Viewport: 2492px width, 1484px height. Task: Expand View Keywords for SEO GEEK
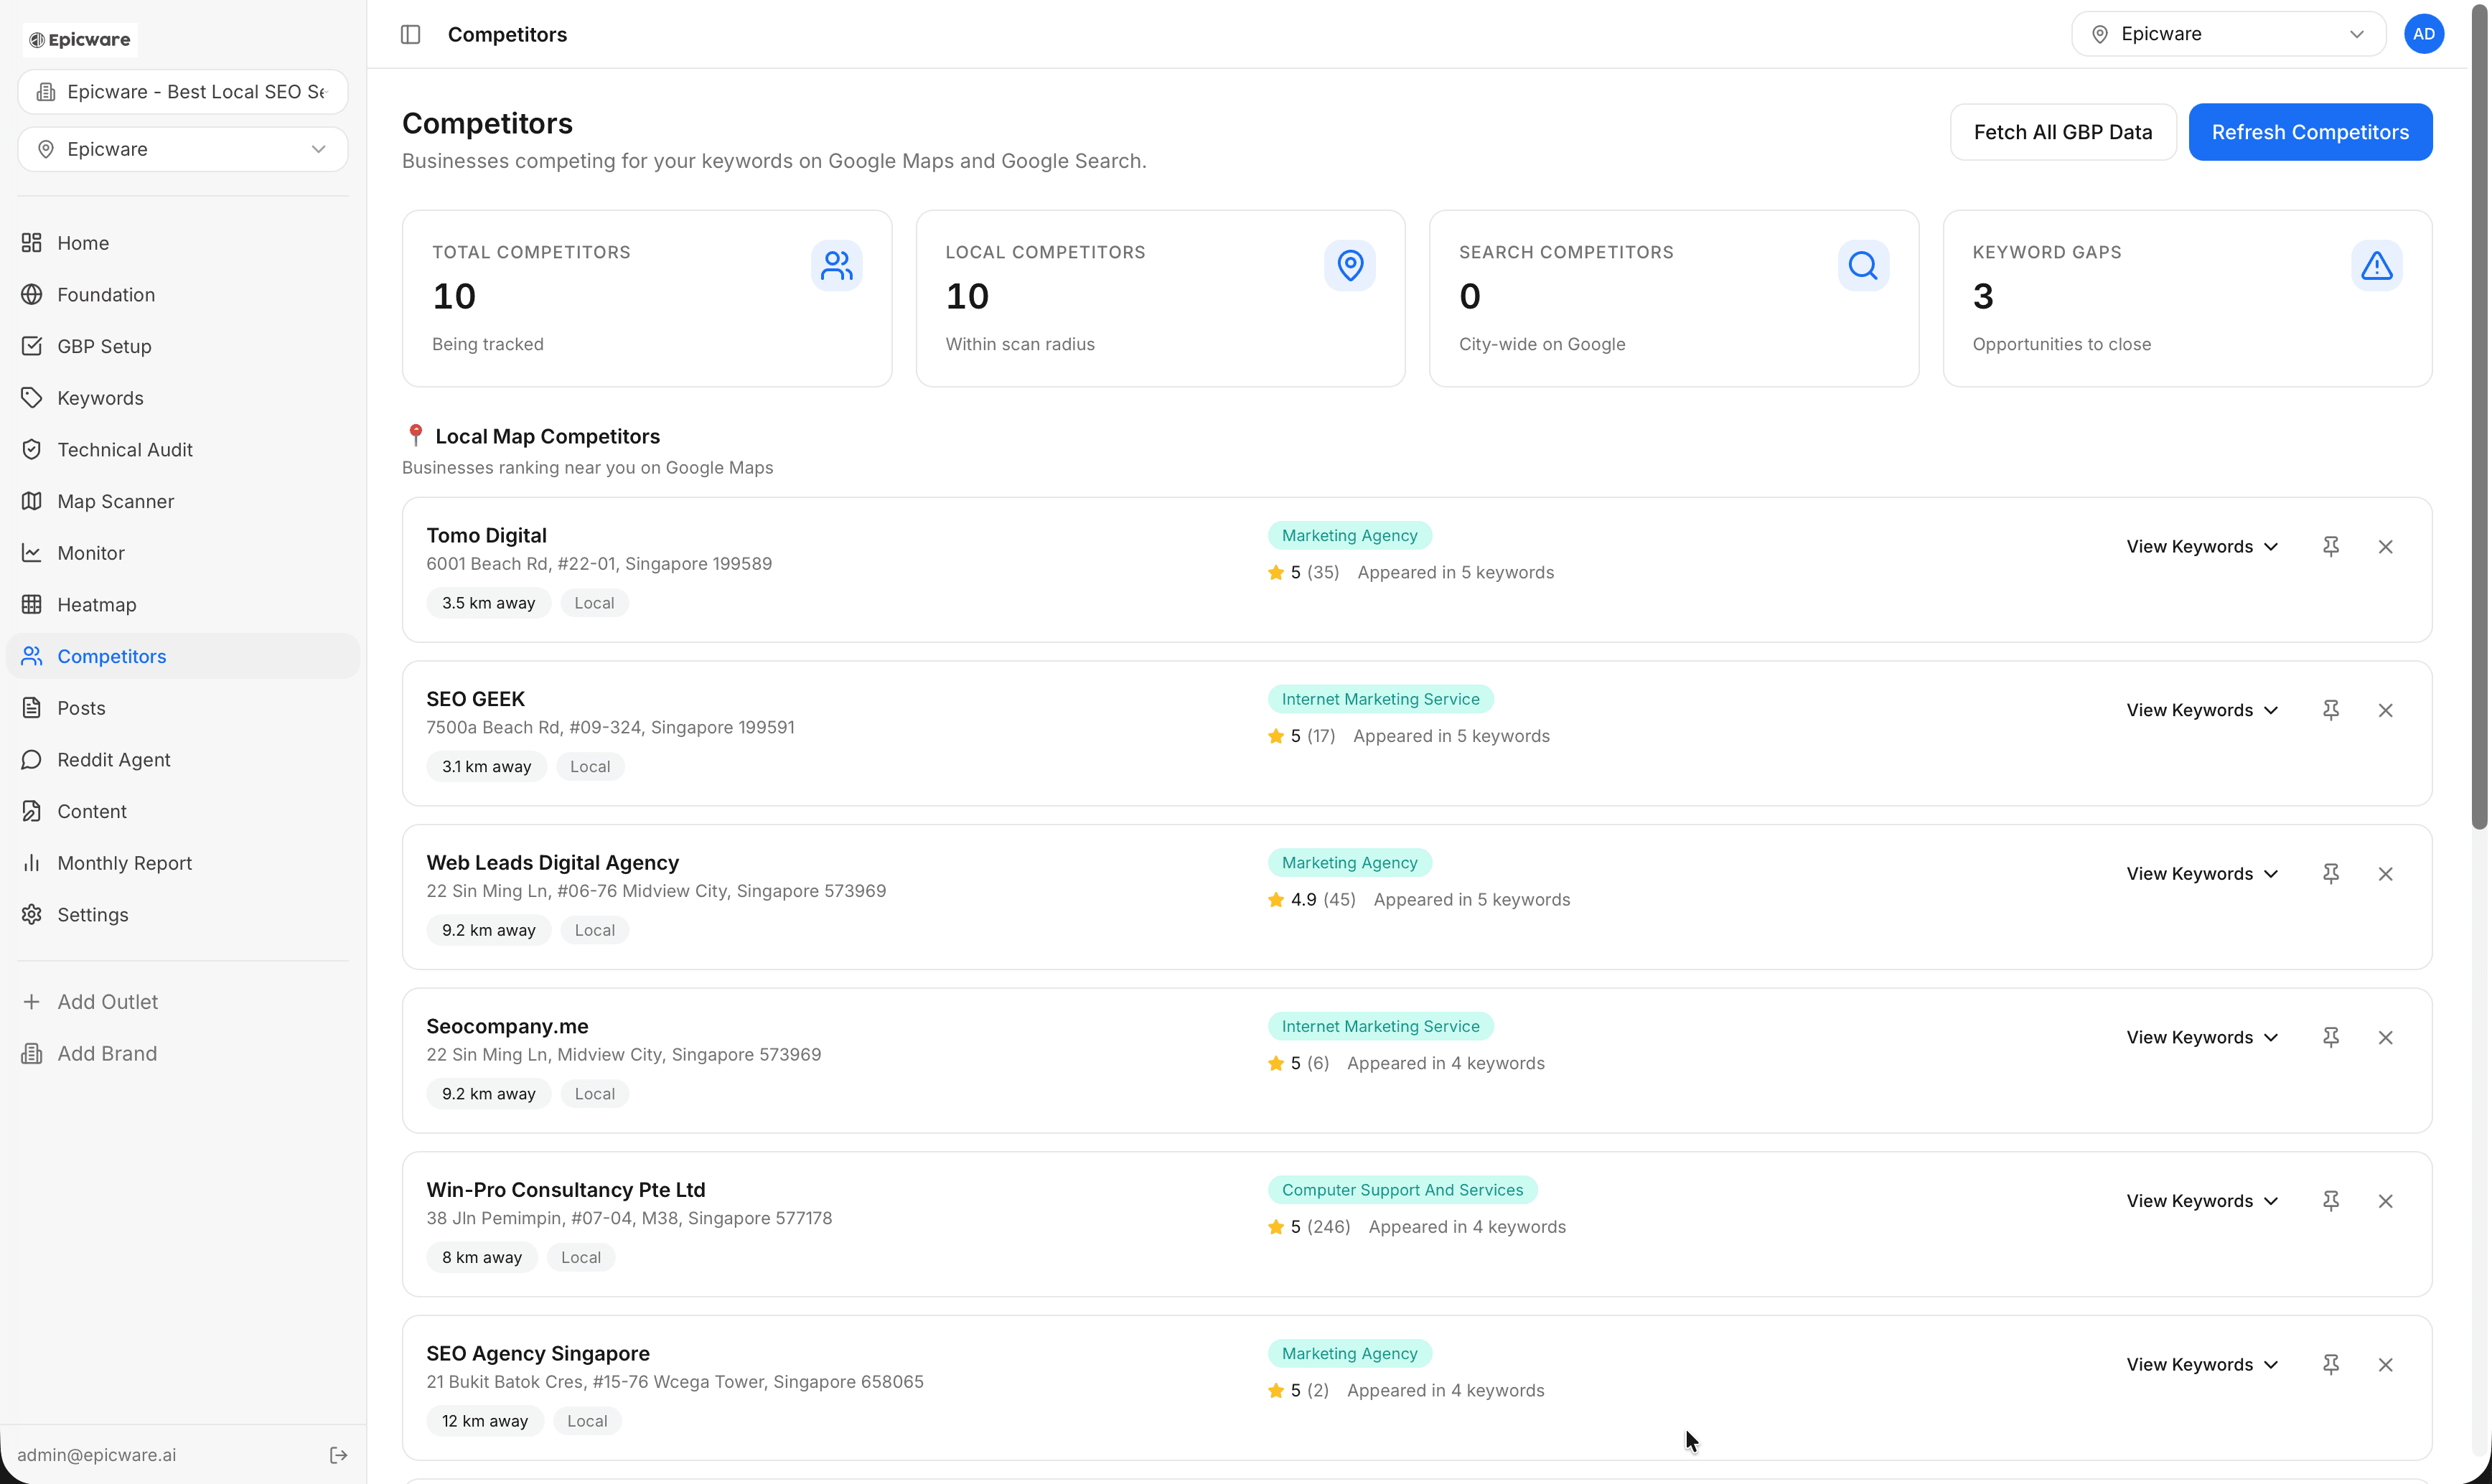pos(2201,710)
